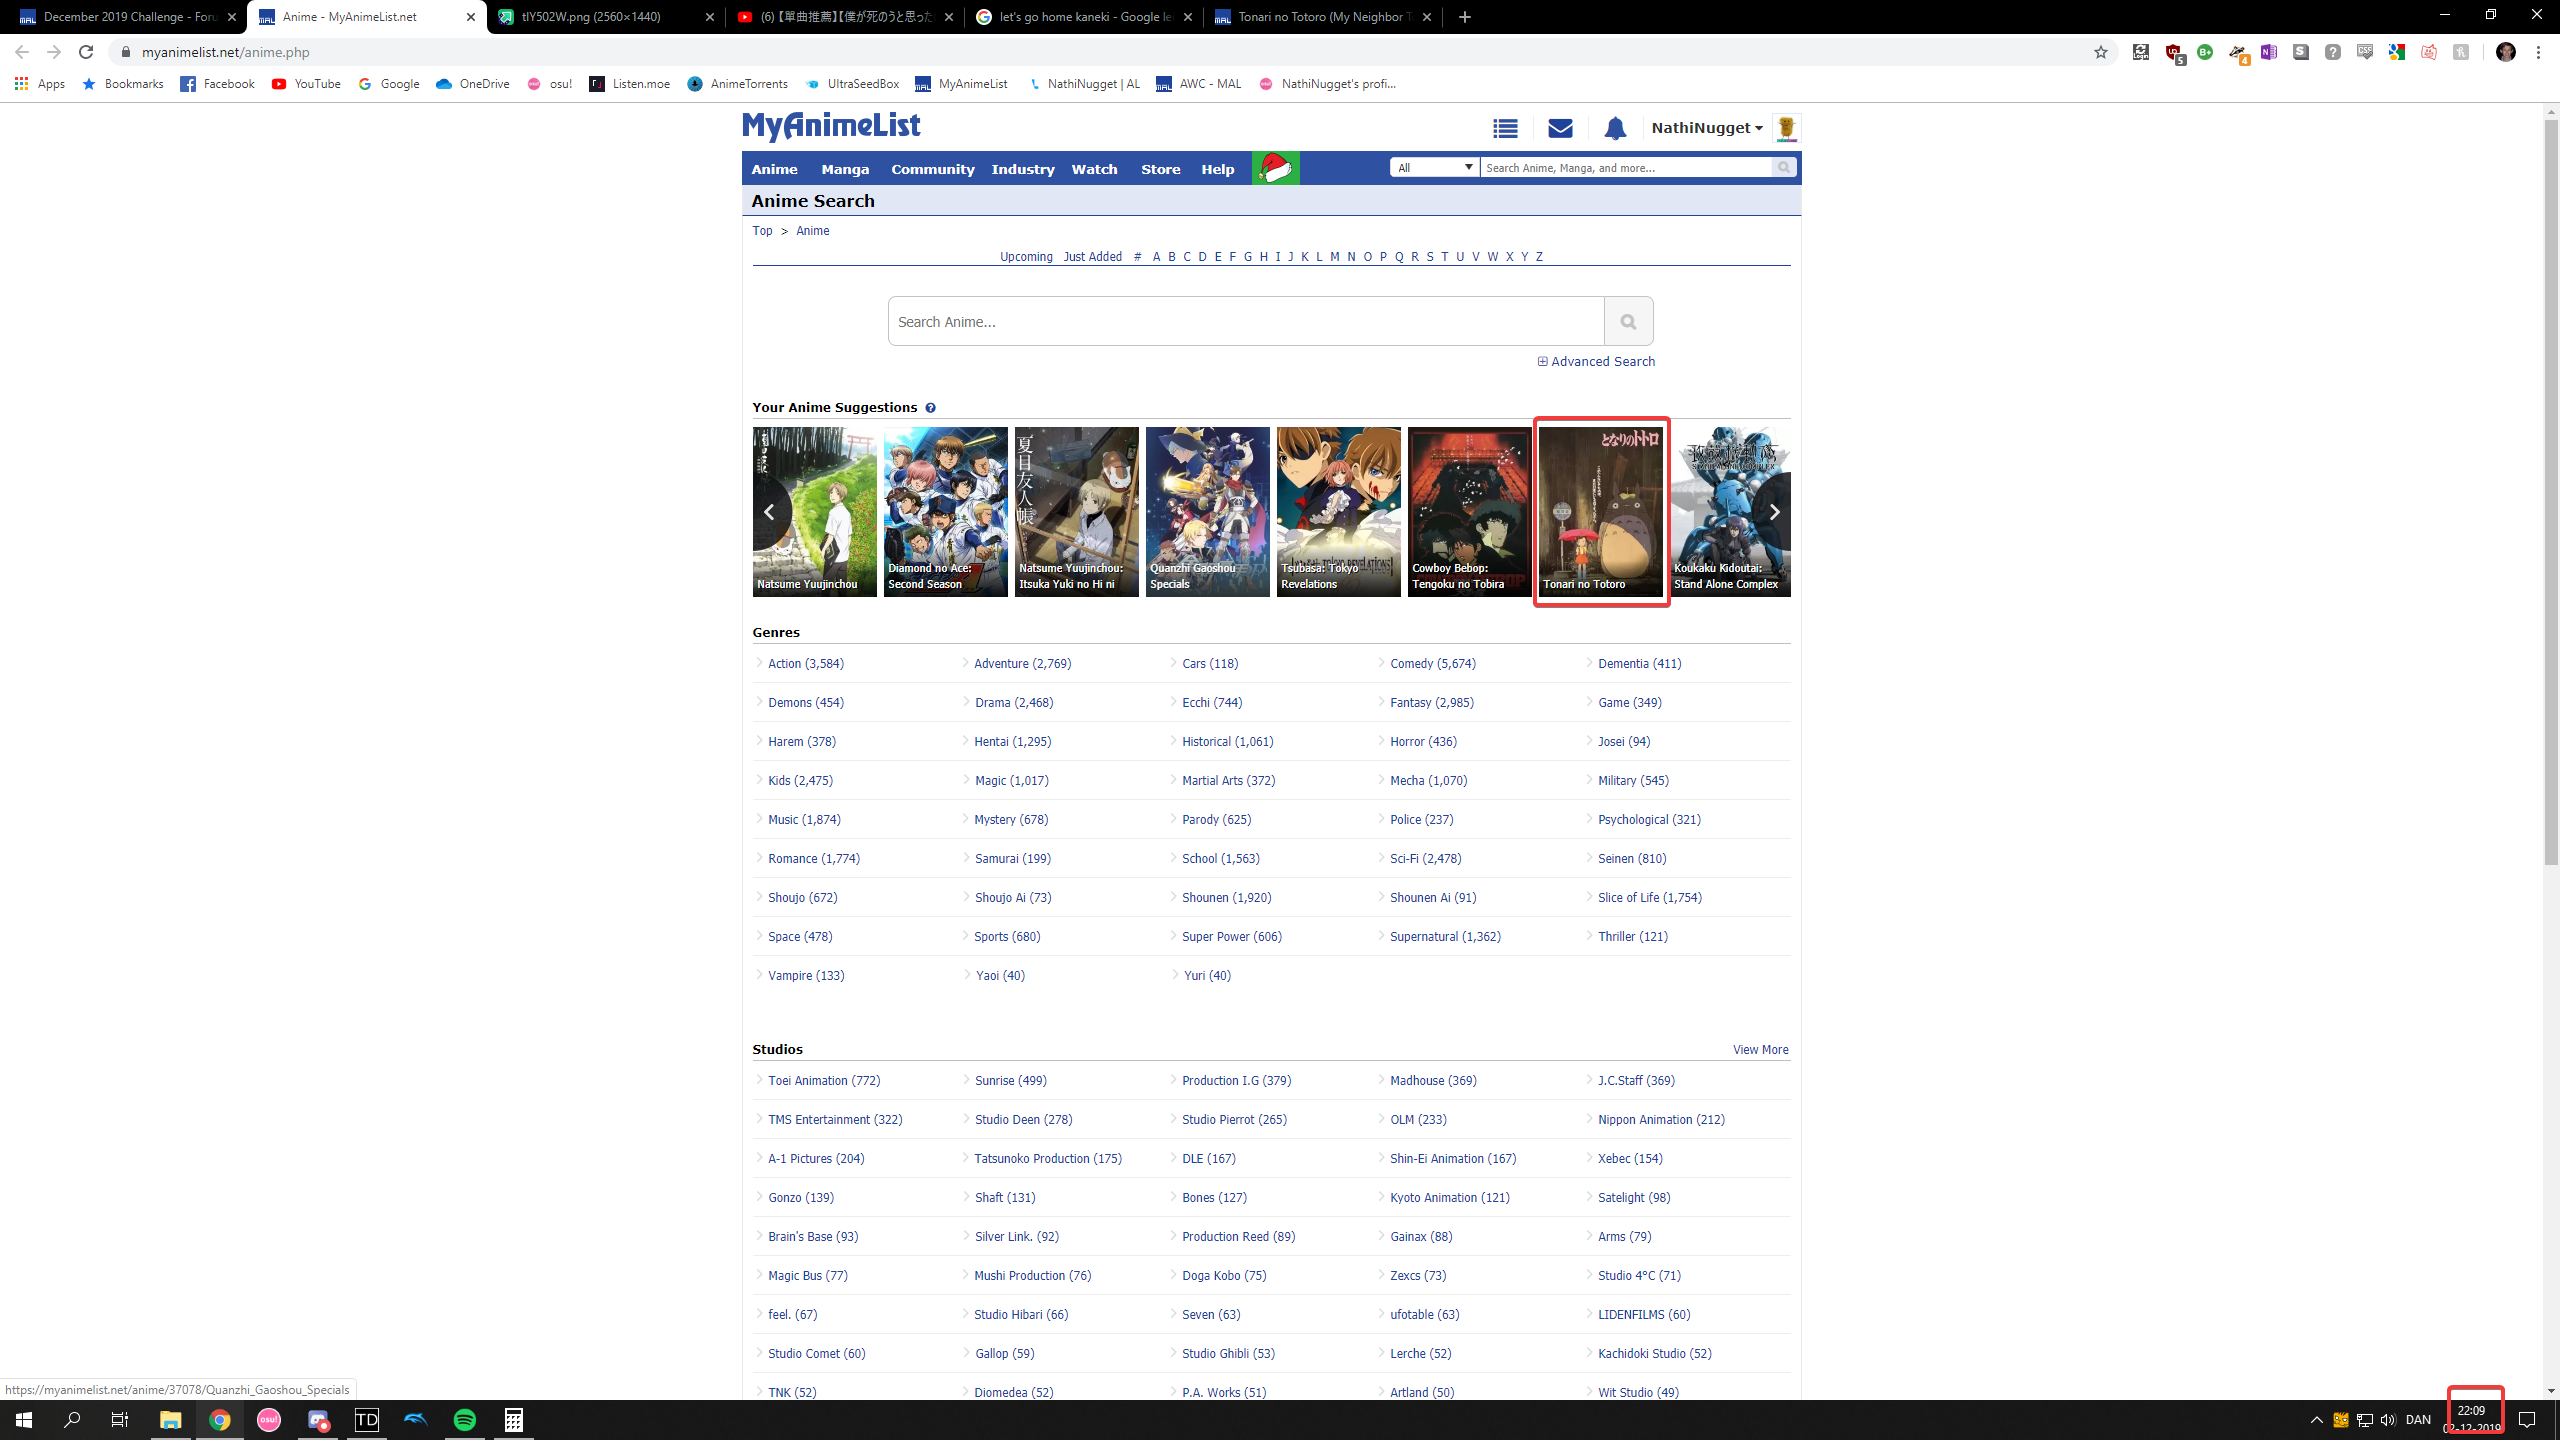Open the YouTube bookmark

point(306,84)
